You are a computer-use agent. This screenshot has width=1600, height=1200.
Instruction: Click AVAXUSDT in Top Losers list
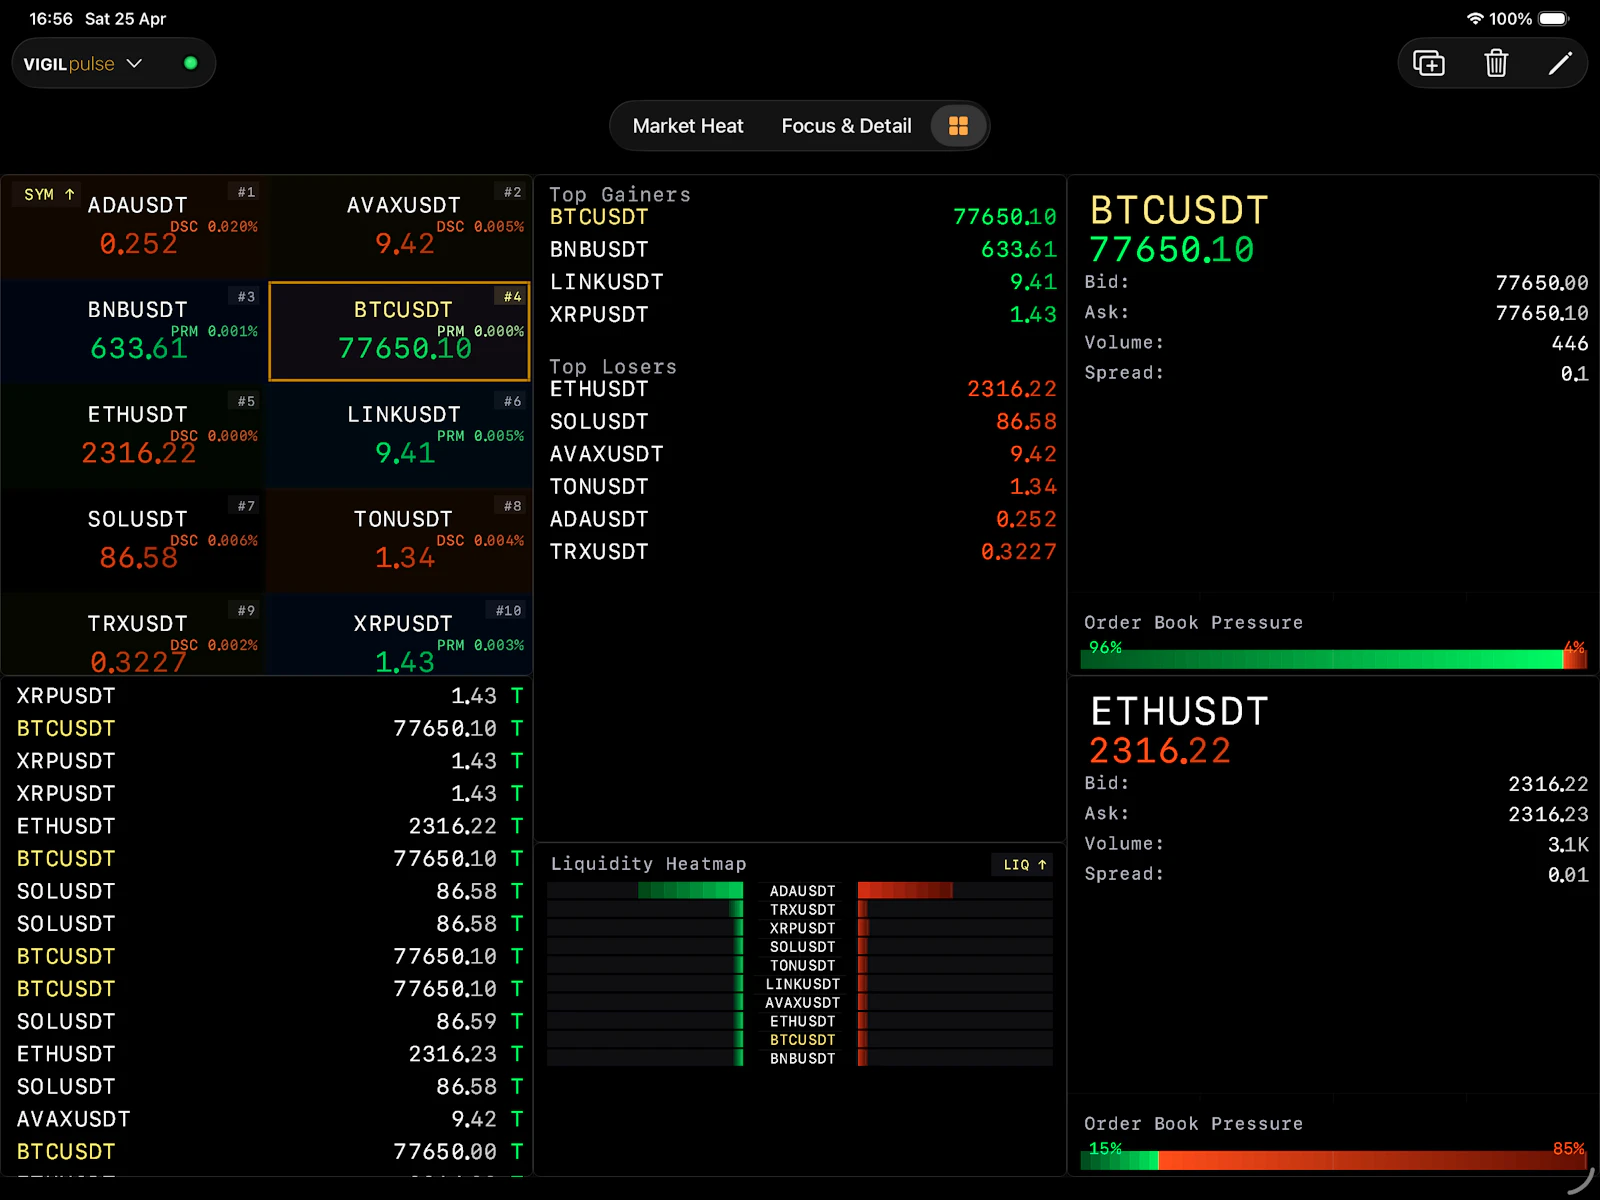pyautogui.click(x=802, y=454)
